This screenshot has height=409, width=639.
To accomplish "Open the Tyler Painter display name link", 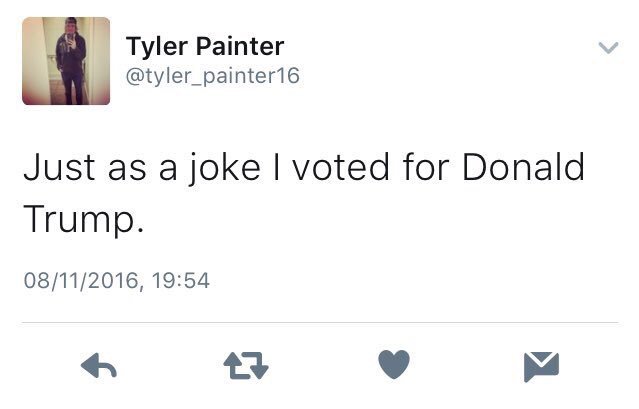I will point(204,46).
